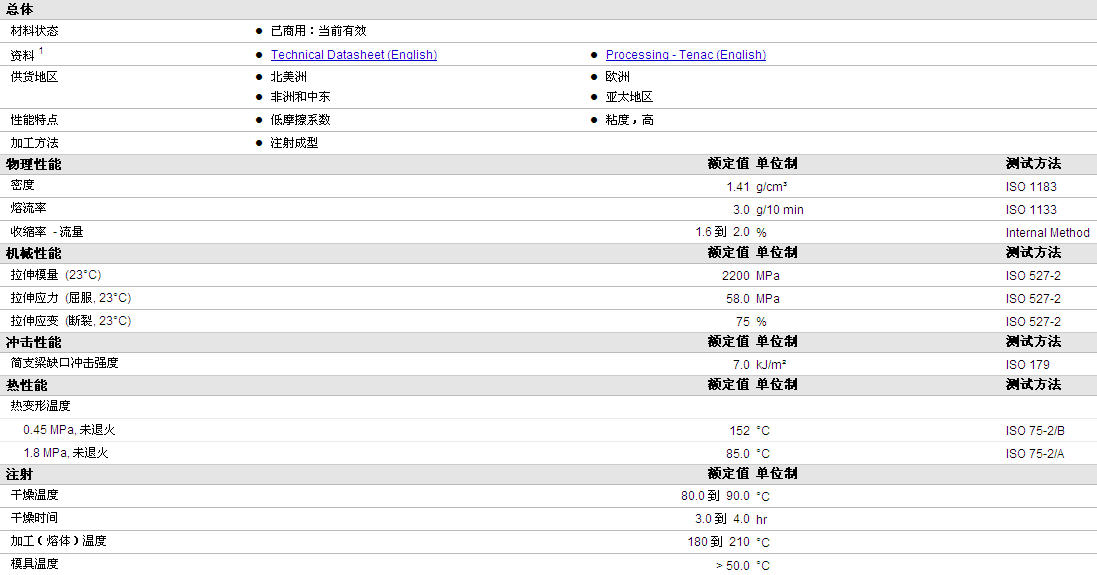Open the Processing - Tenac (English) link
This screenshot has height=575, width=1097.
685,55
